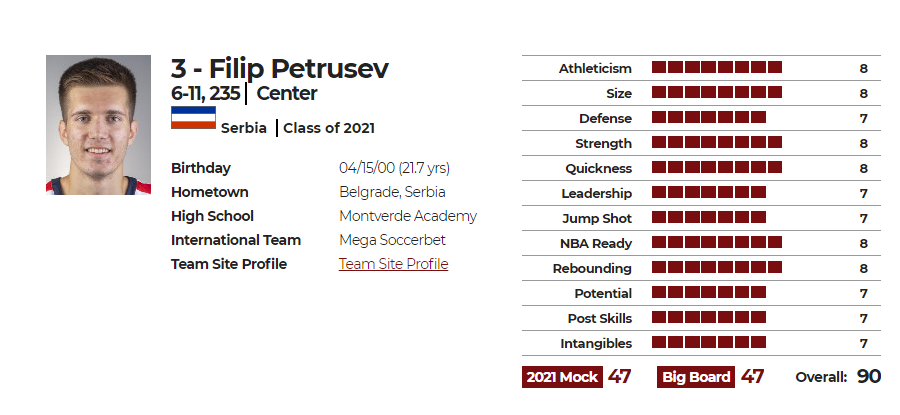Screen dimensions: 900x415
Task: Click the Mega Soccerbet team name
Action: tap(392, 240)
